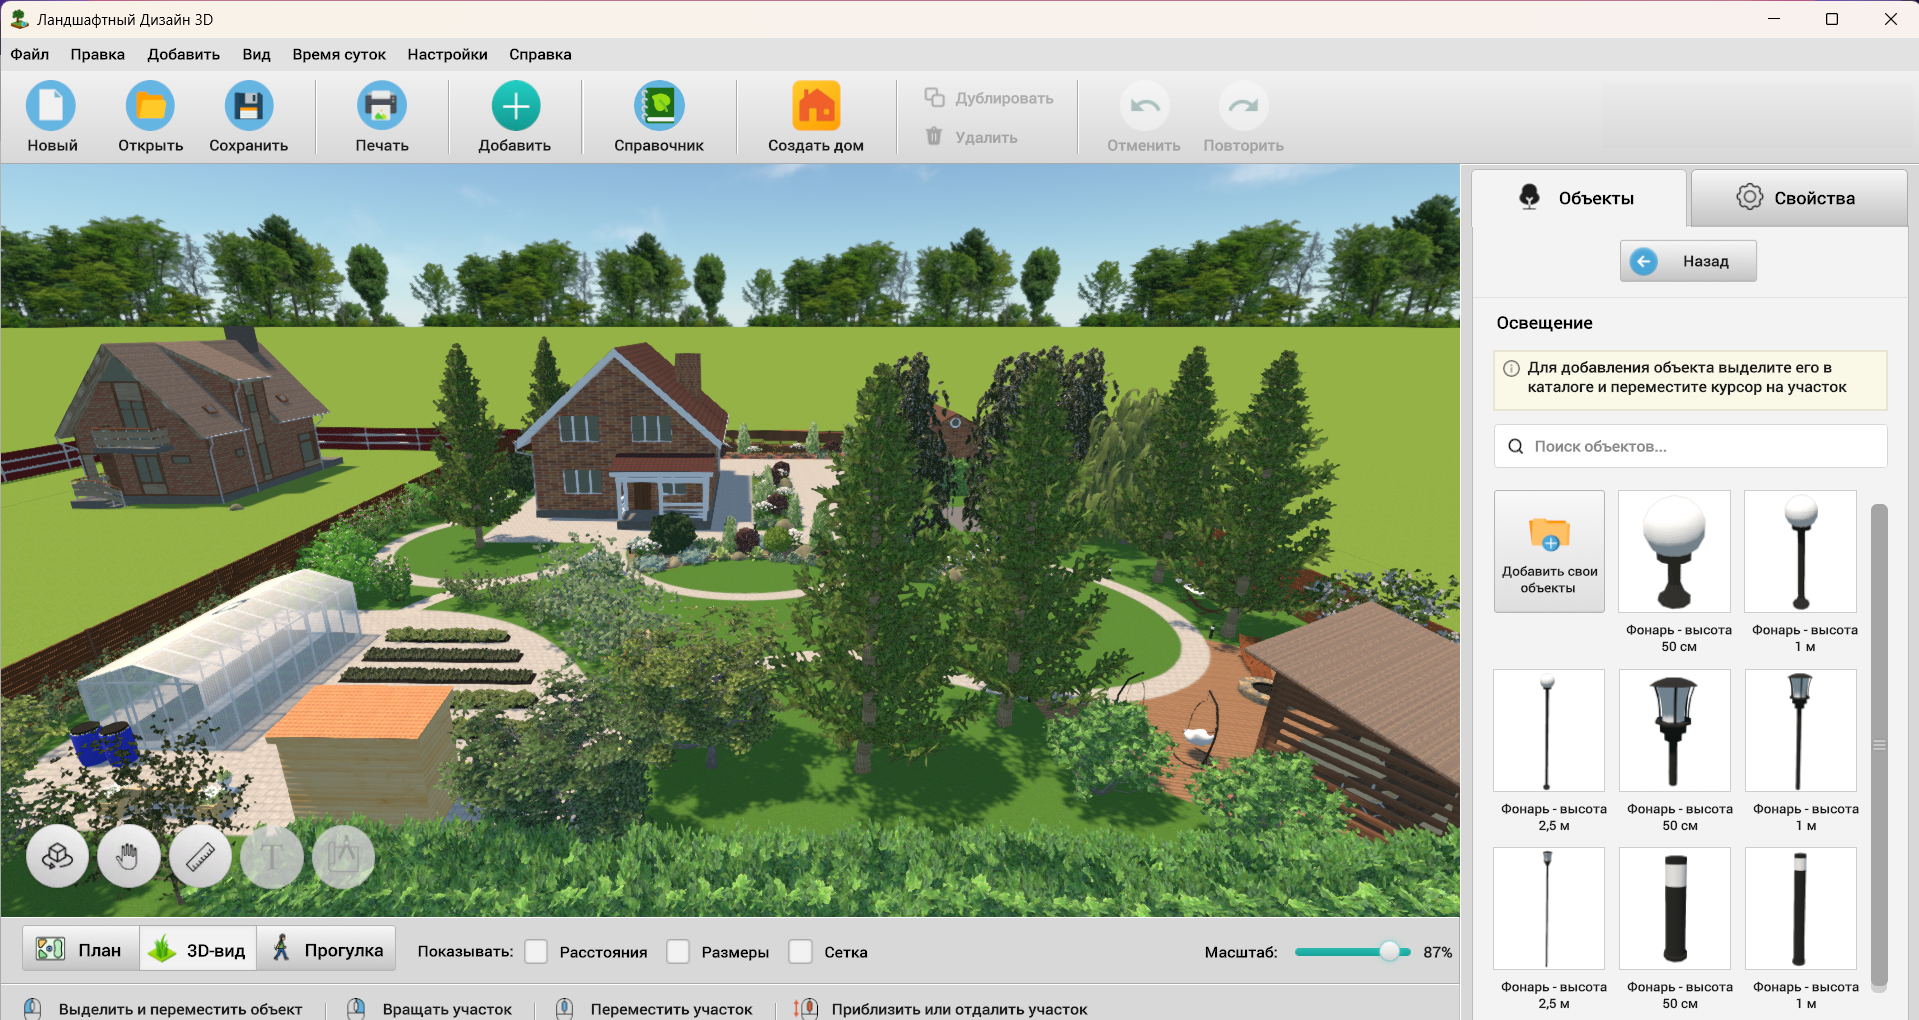
Task: Switch to the Свойства tab
Action: point(1797,198)
